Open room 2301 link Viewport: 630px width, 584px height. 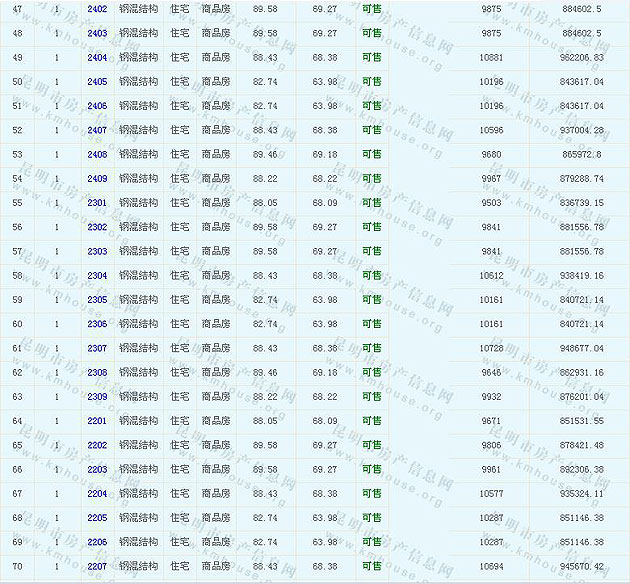97,203
